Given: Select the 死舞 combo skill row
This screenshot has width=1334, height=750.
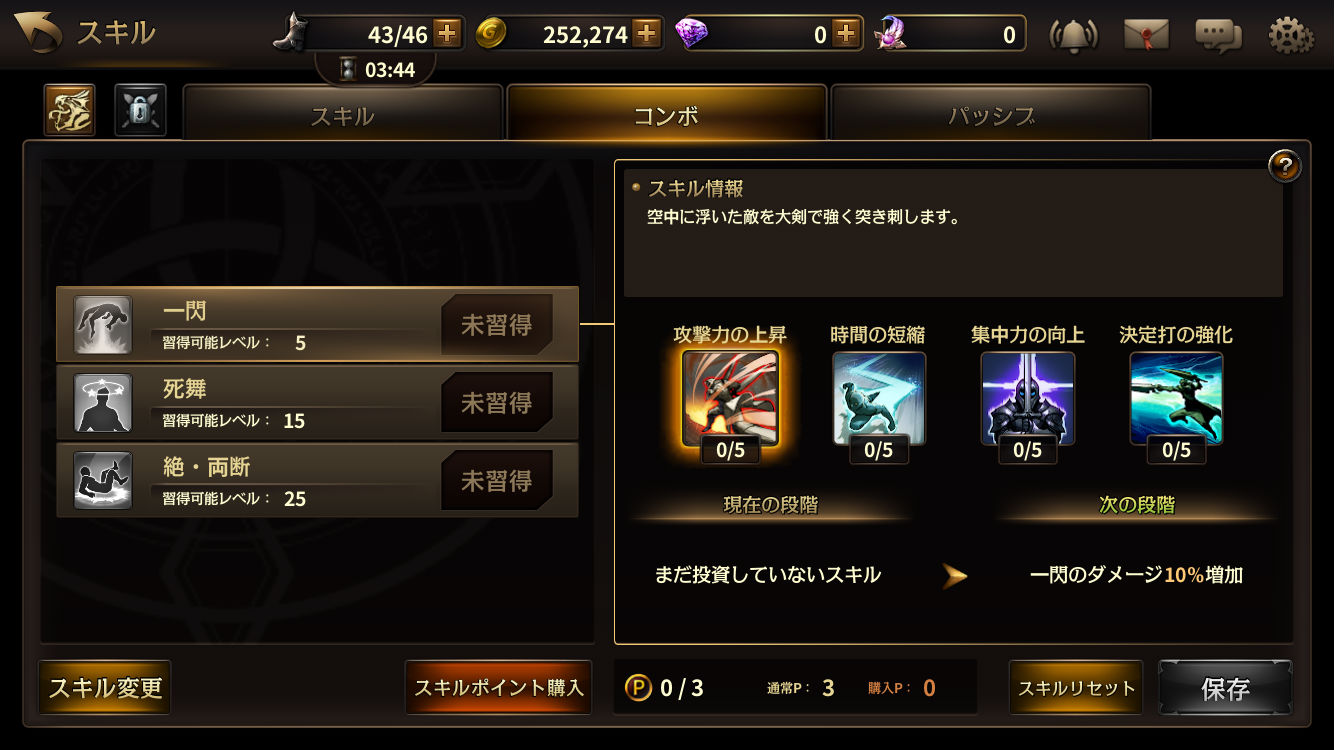Looking at the screenshot, I should click(318, 403).
